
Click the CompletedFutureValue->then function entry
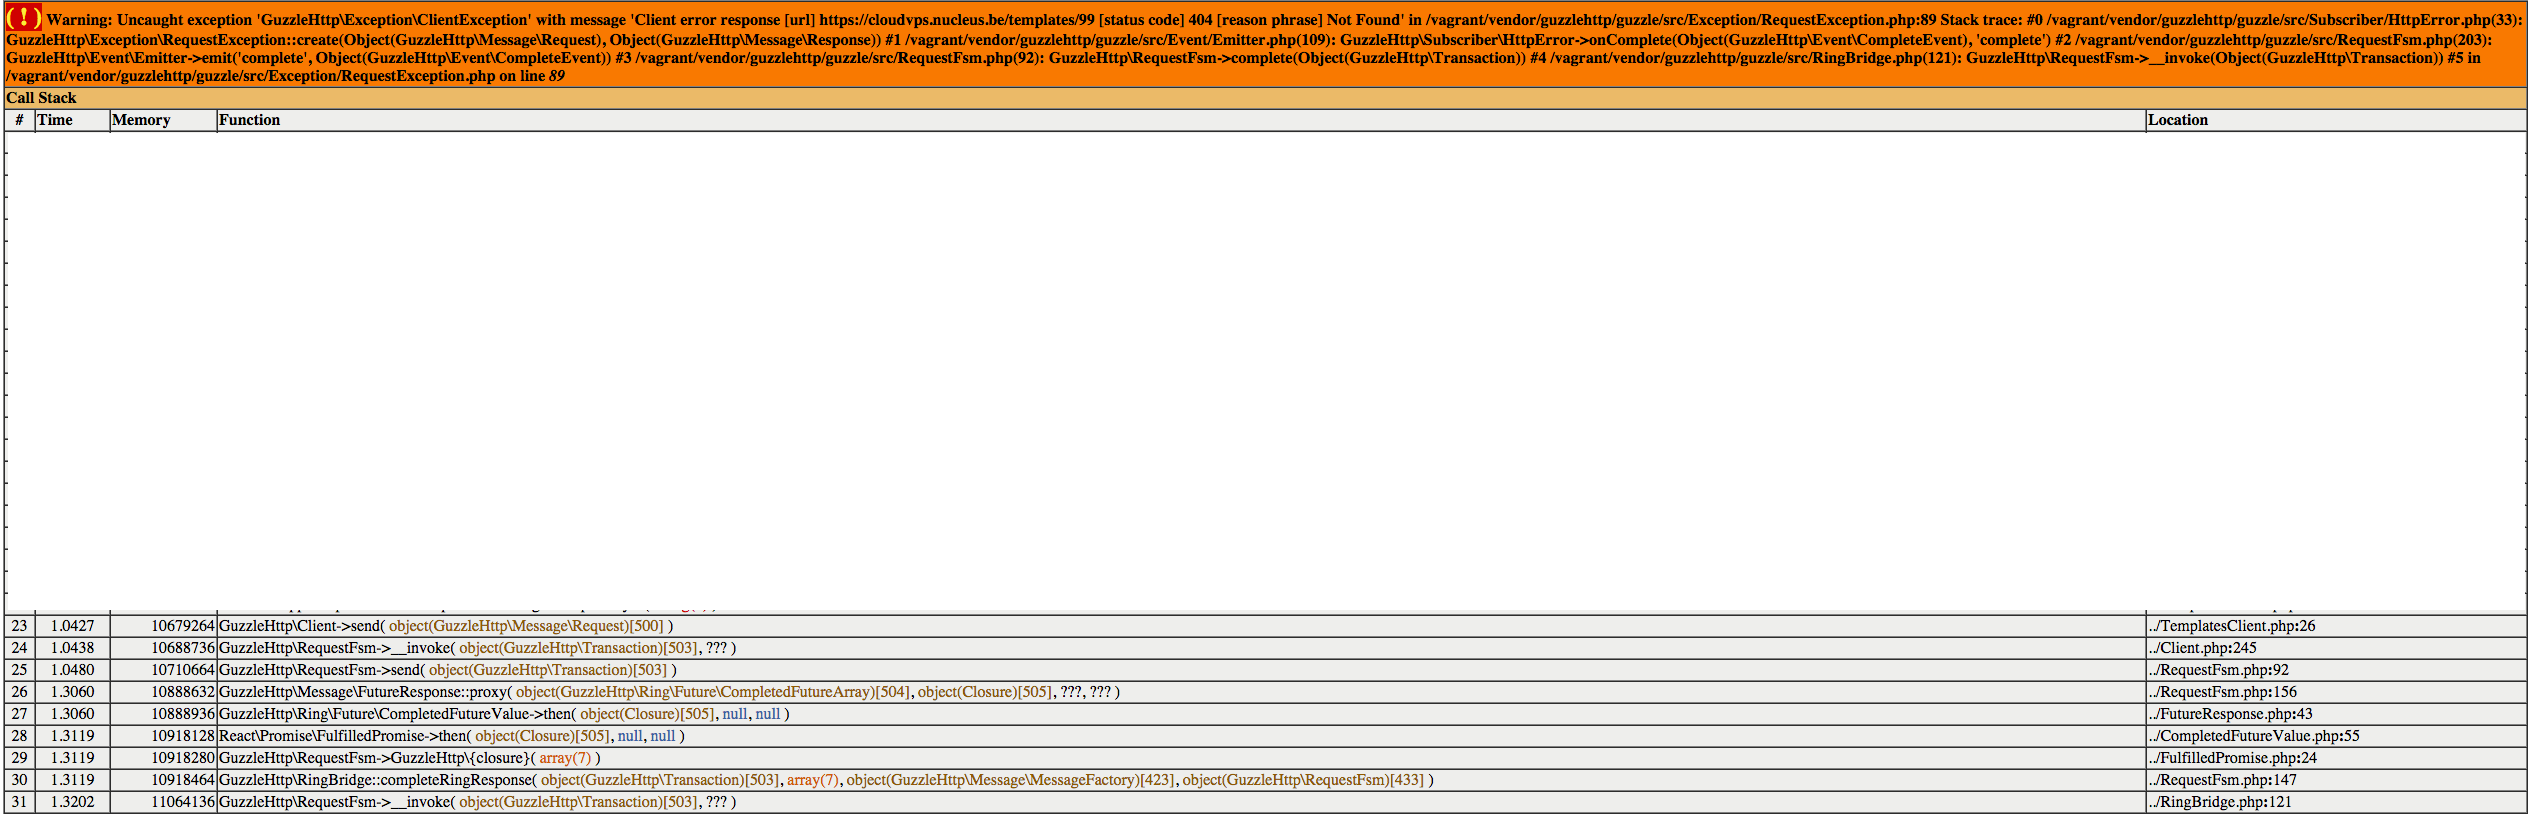coord(504,714)
